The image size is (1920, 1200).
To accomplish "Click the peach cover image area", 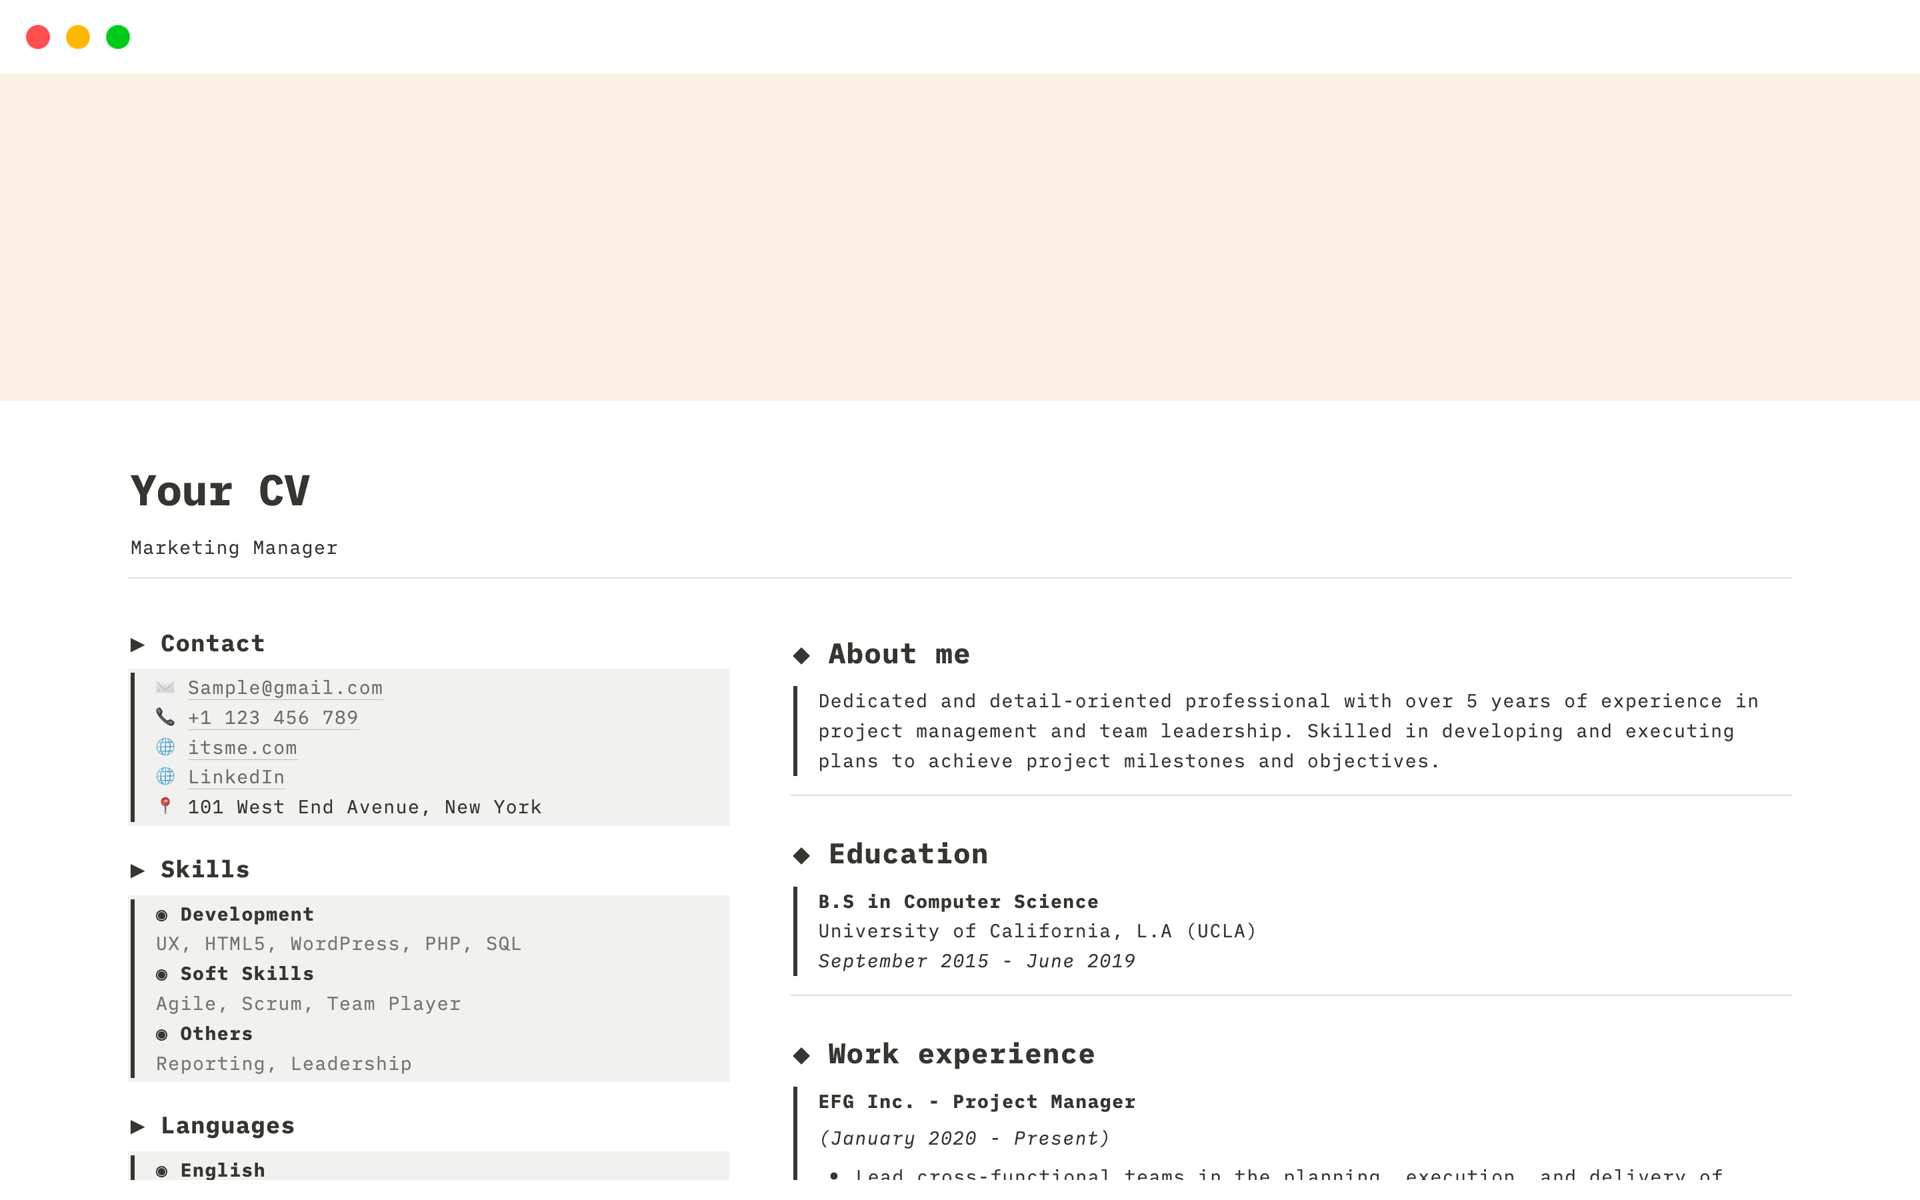I will [x=960, y=235].
